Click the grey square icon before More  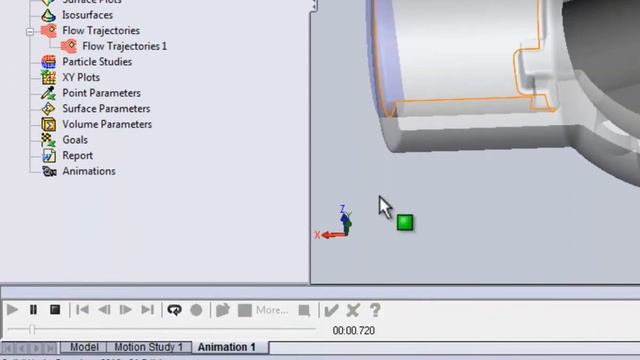click(244, 310)
